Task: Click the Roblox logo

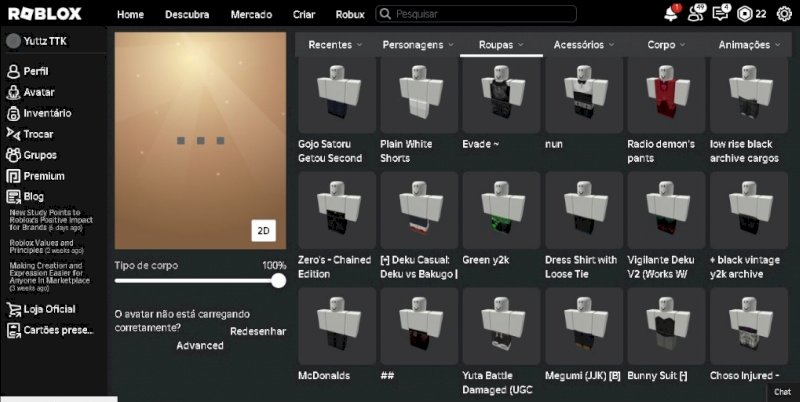Action: [x=44, y=14]
